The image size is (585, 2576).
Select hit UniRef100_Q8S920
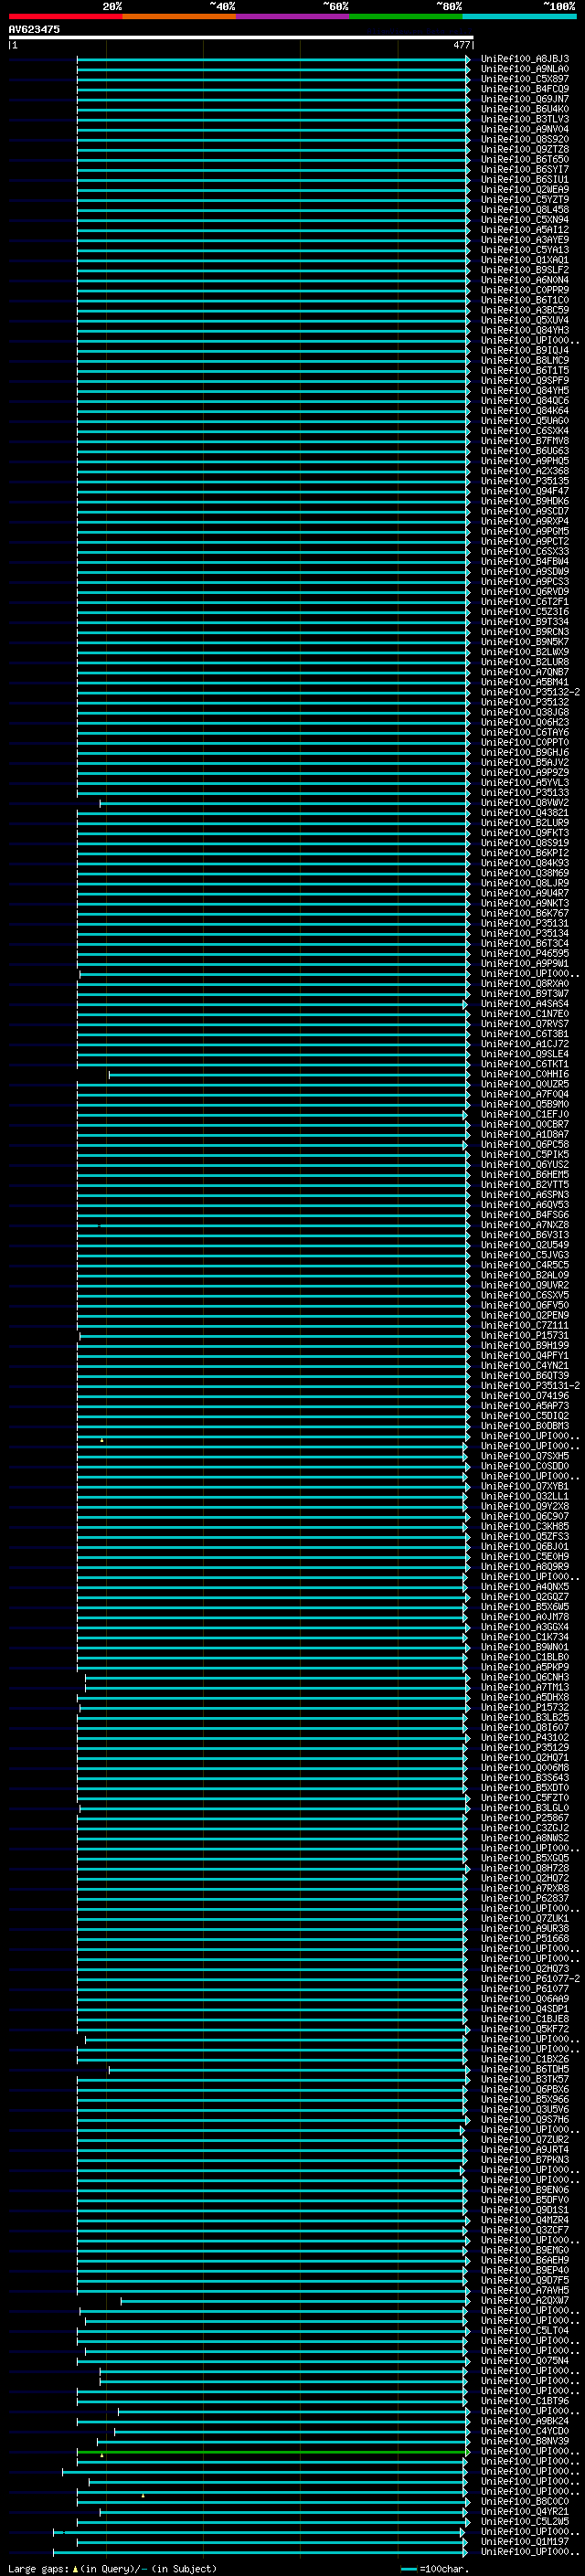pyautogui.click(x=525, y=139)
